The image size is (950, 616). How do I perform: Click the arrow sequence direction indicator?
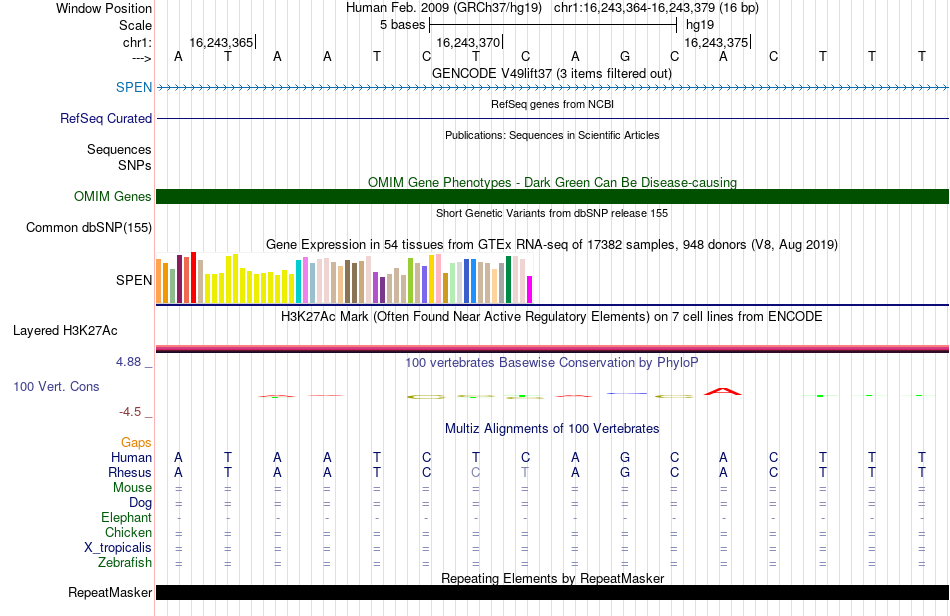[142, 58]
